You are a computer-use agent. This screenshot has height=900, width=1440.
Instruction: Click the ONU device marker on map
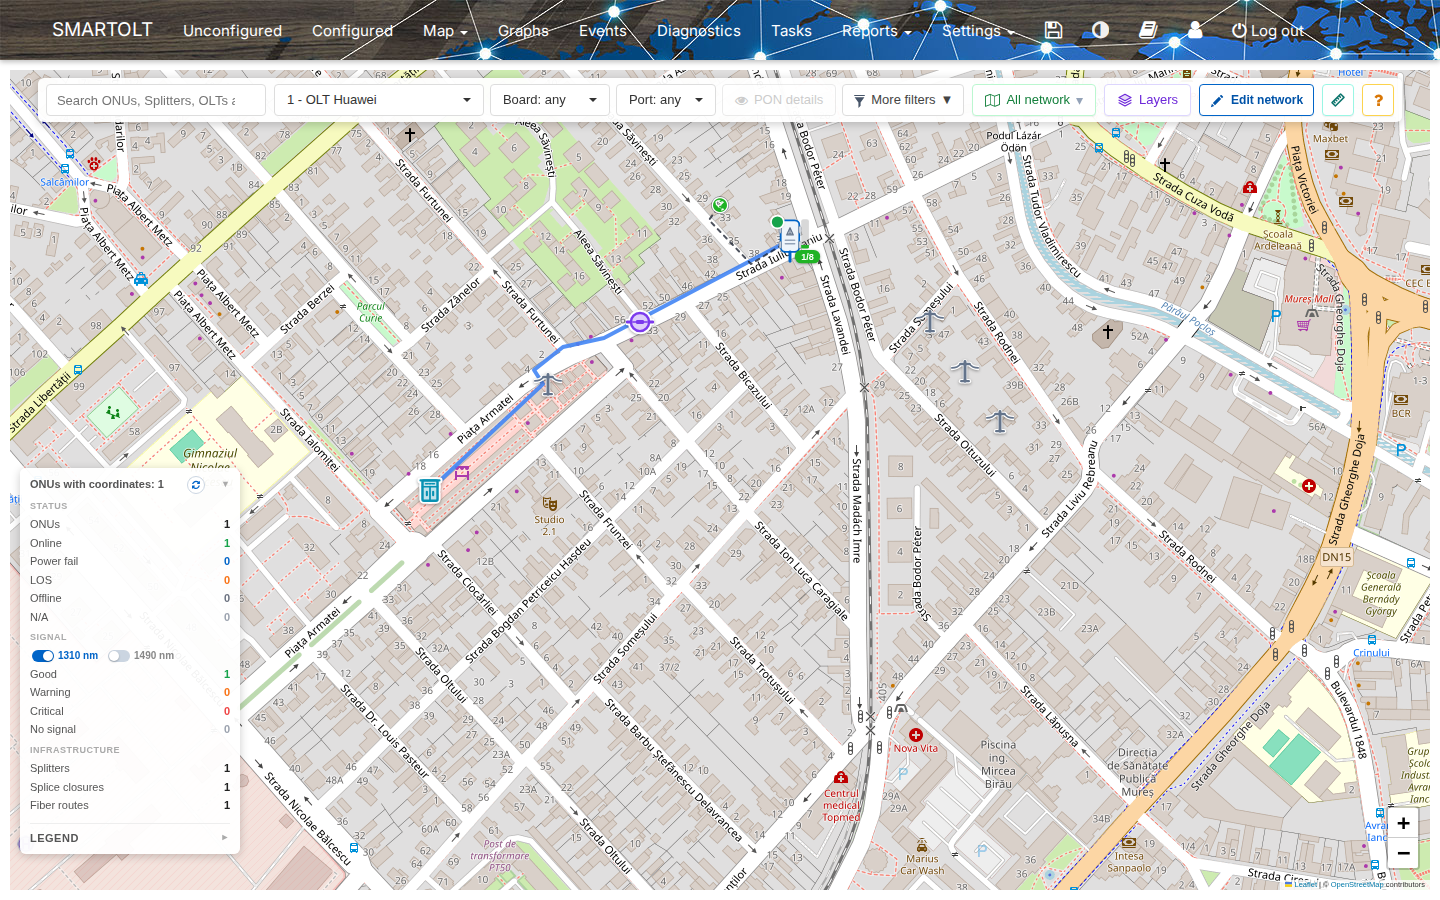point(790,236)
